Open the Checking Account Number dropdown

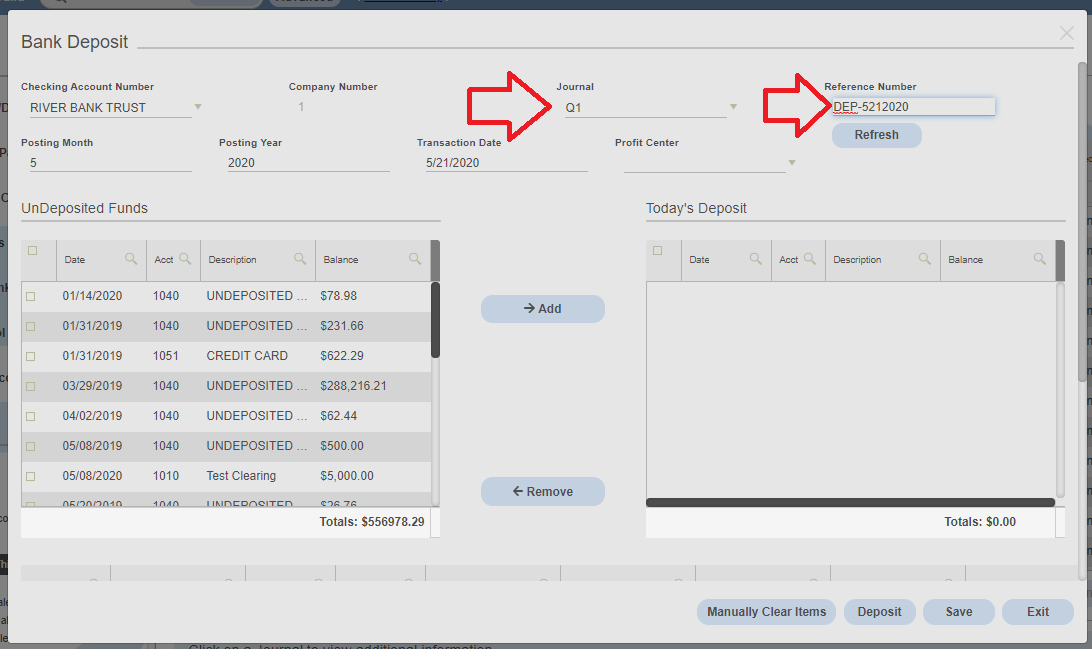(197, 106)
